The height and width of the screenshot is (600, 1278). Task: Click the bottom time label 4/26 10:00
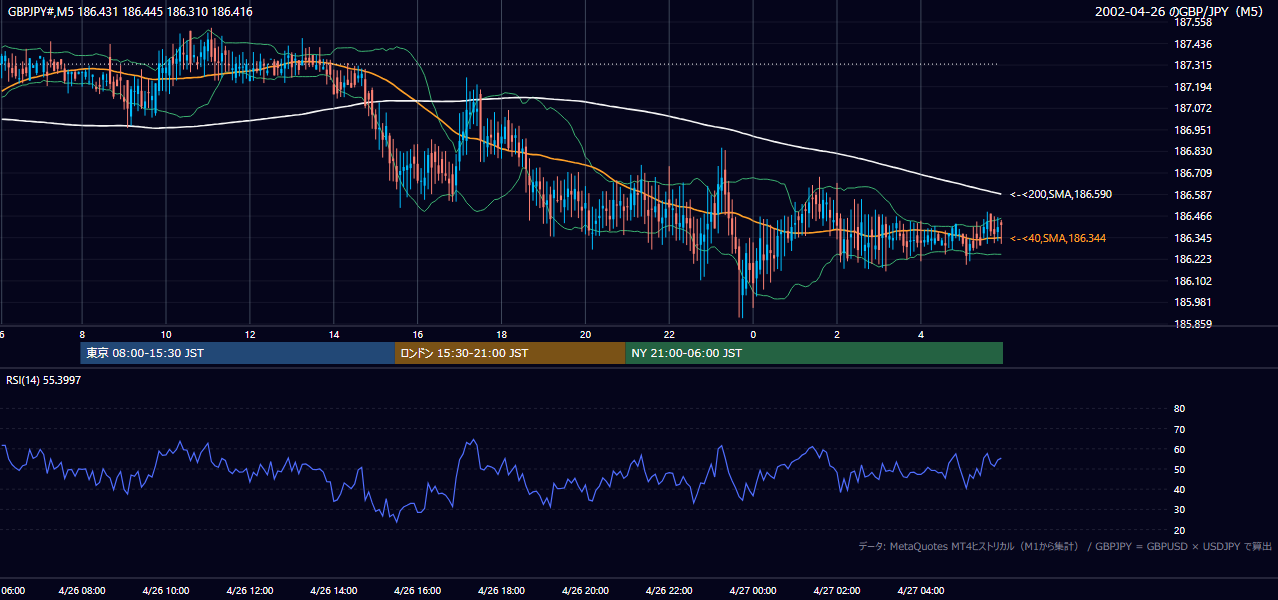(167, 591)
